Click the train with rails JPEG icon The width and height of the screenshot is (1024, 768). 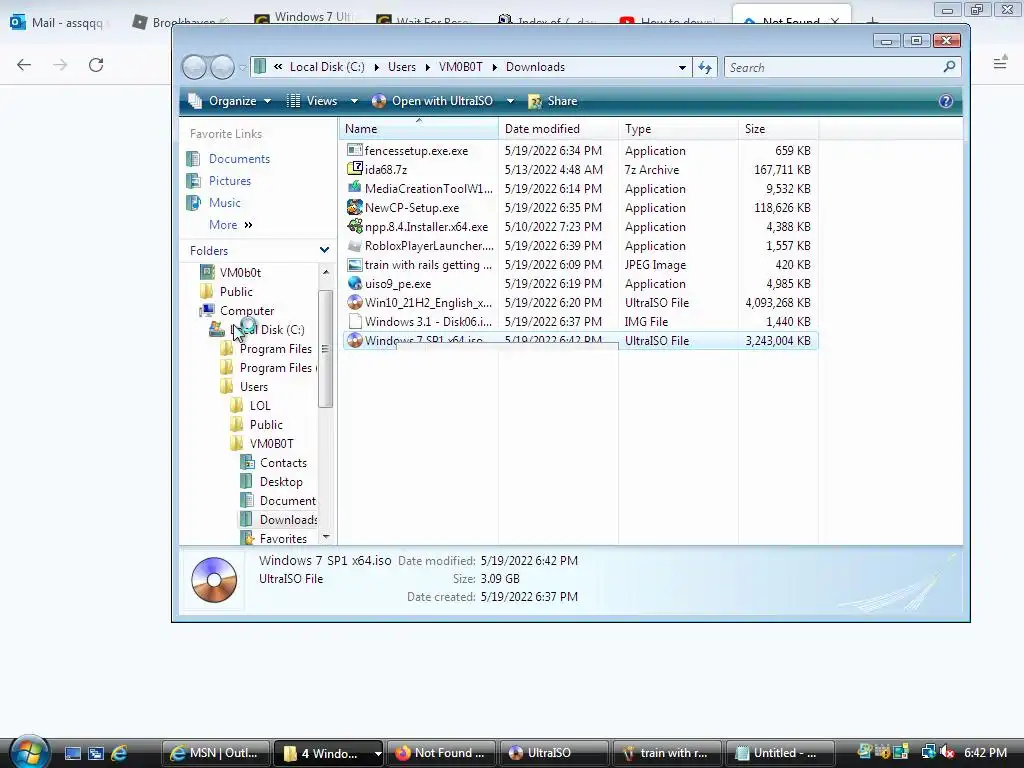click(x=355, y=264)
